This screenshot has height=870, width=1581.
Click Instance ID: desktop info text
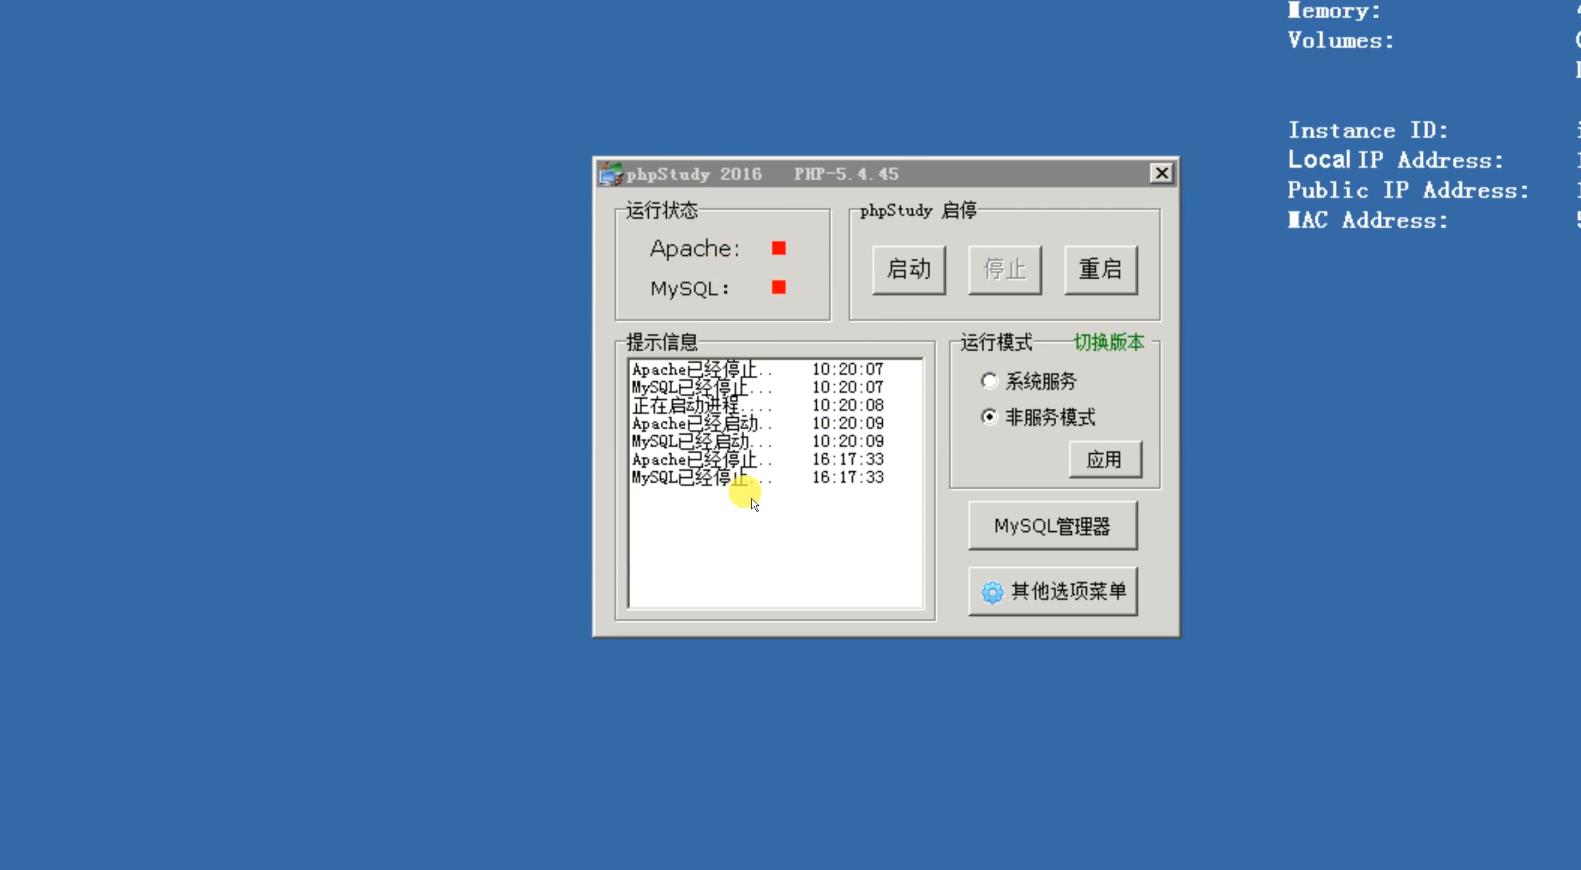[x=1368, y=130]
